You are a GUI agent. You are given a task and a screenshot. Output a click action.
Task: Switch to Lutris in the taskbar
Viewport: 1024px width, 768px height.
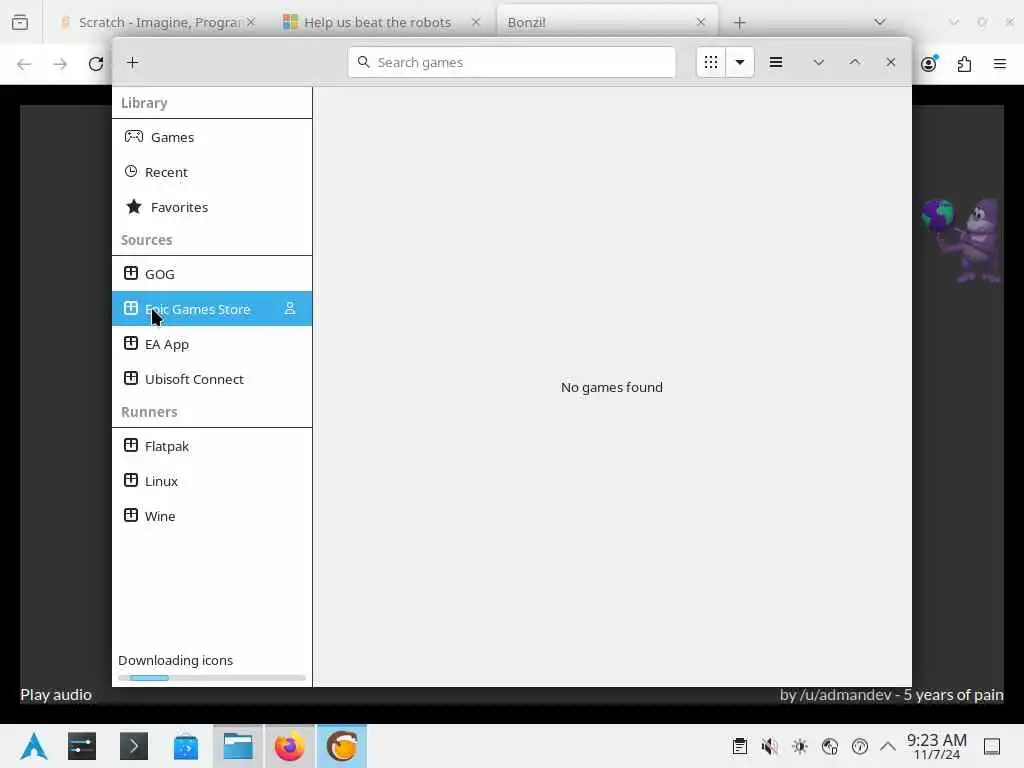[342, 746]
